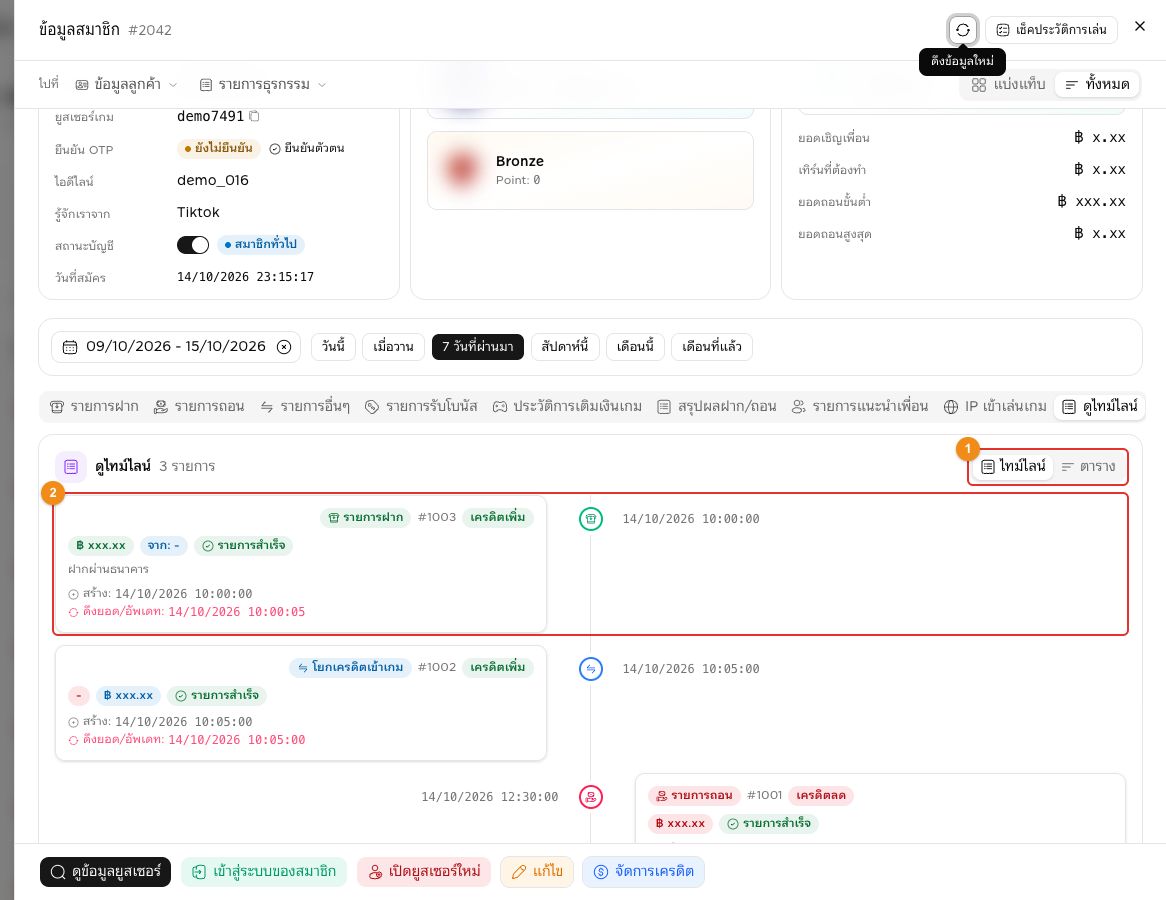The height and width of the screenshot is (900, 1166).
Task: Click the ดูข้อมูลยูสเซอร์ button
Action: point(106,872)
